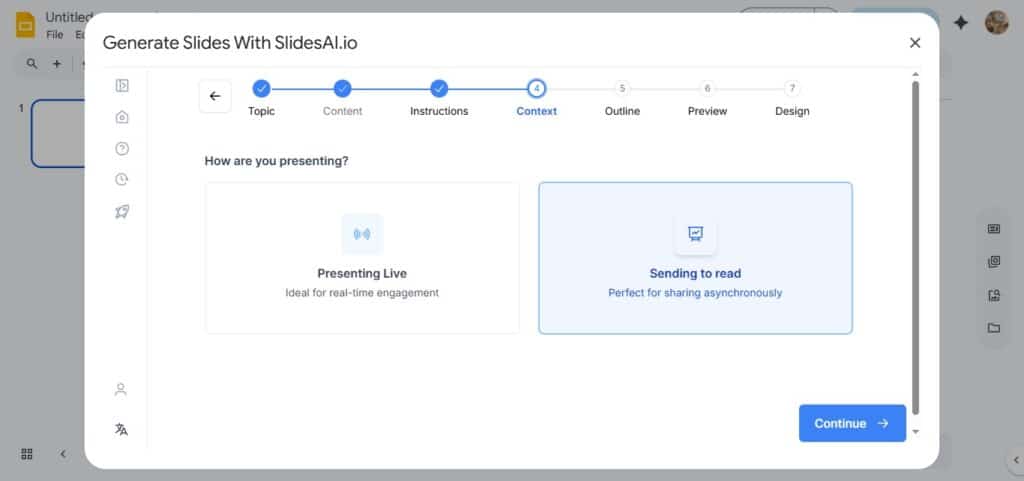The image size is (1024, 481).
Task: Open the help question mark icon
Action: point(122,149)
